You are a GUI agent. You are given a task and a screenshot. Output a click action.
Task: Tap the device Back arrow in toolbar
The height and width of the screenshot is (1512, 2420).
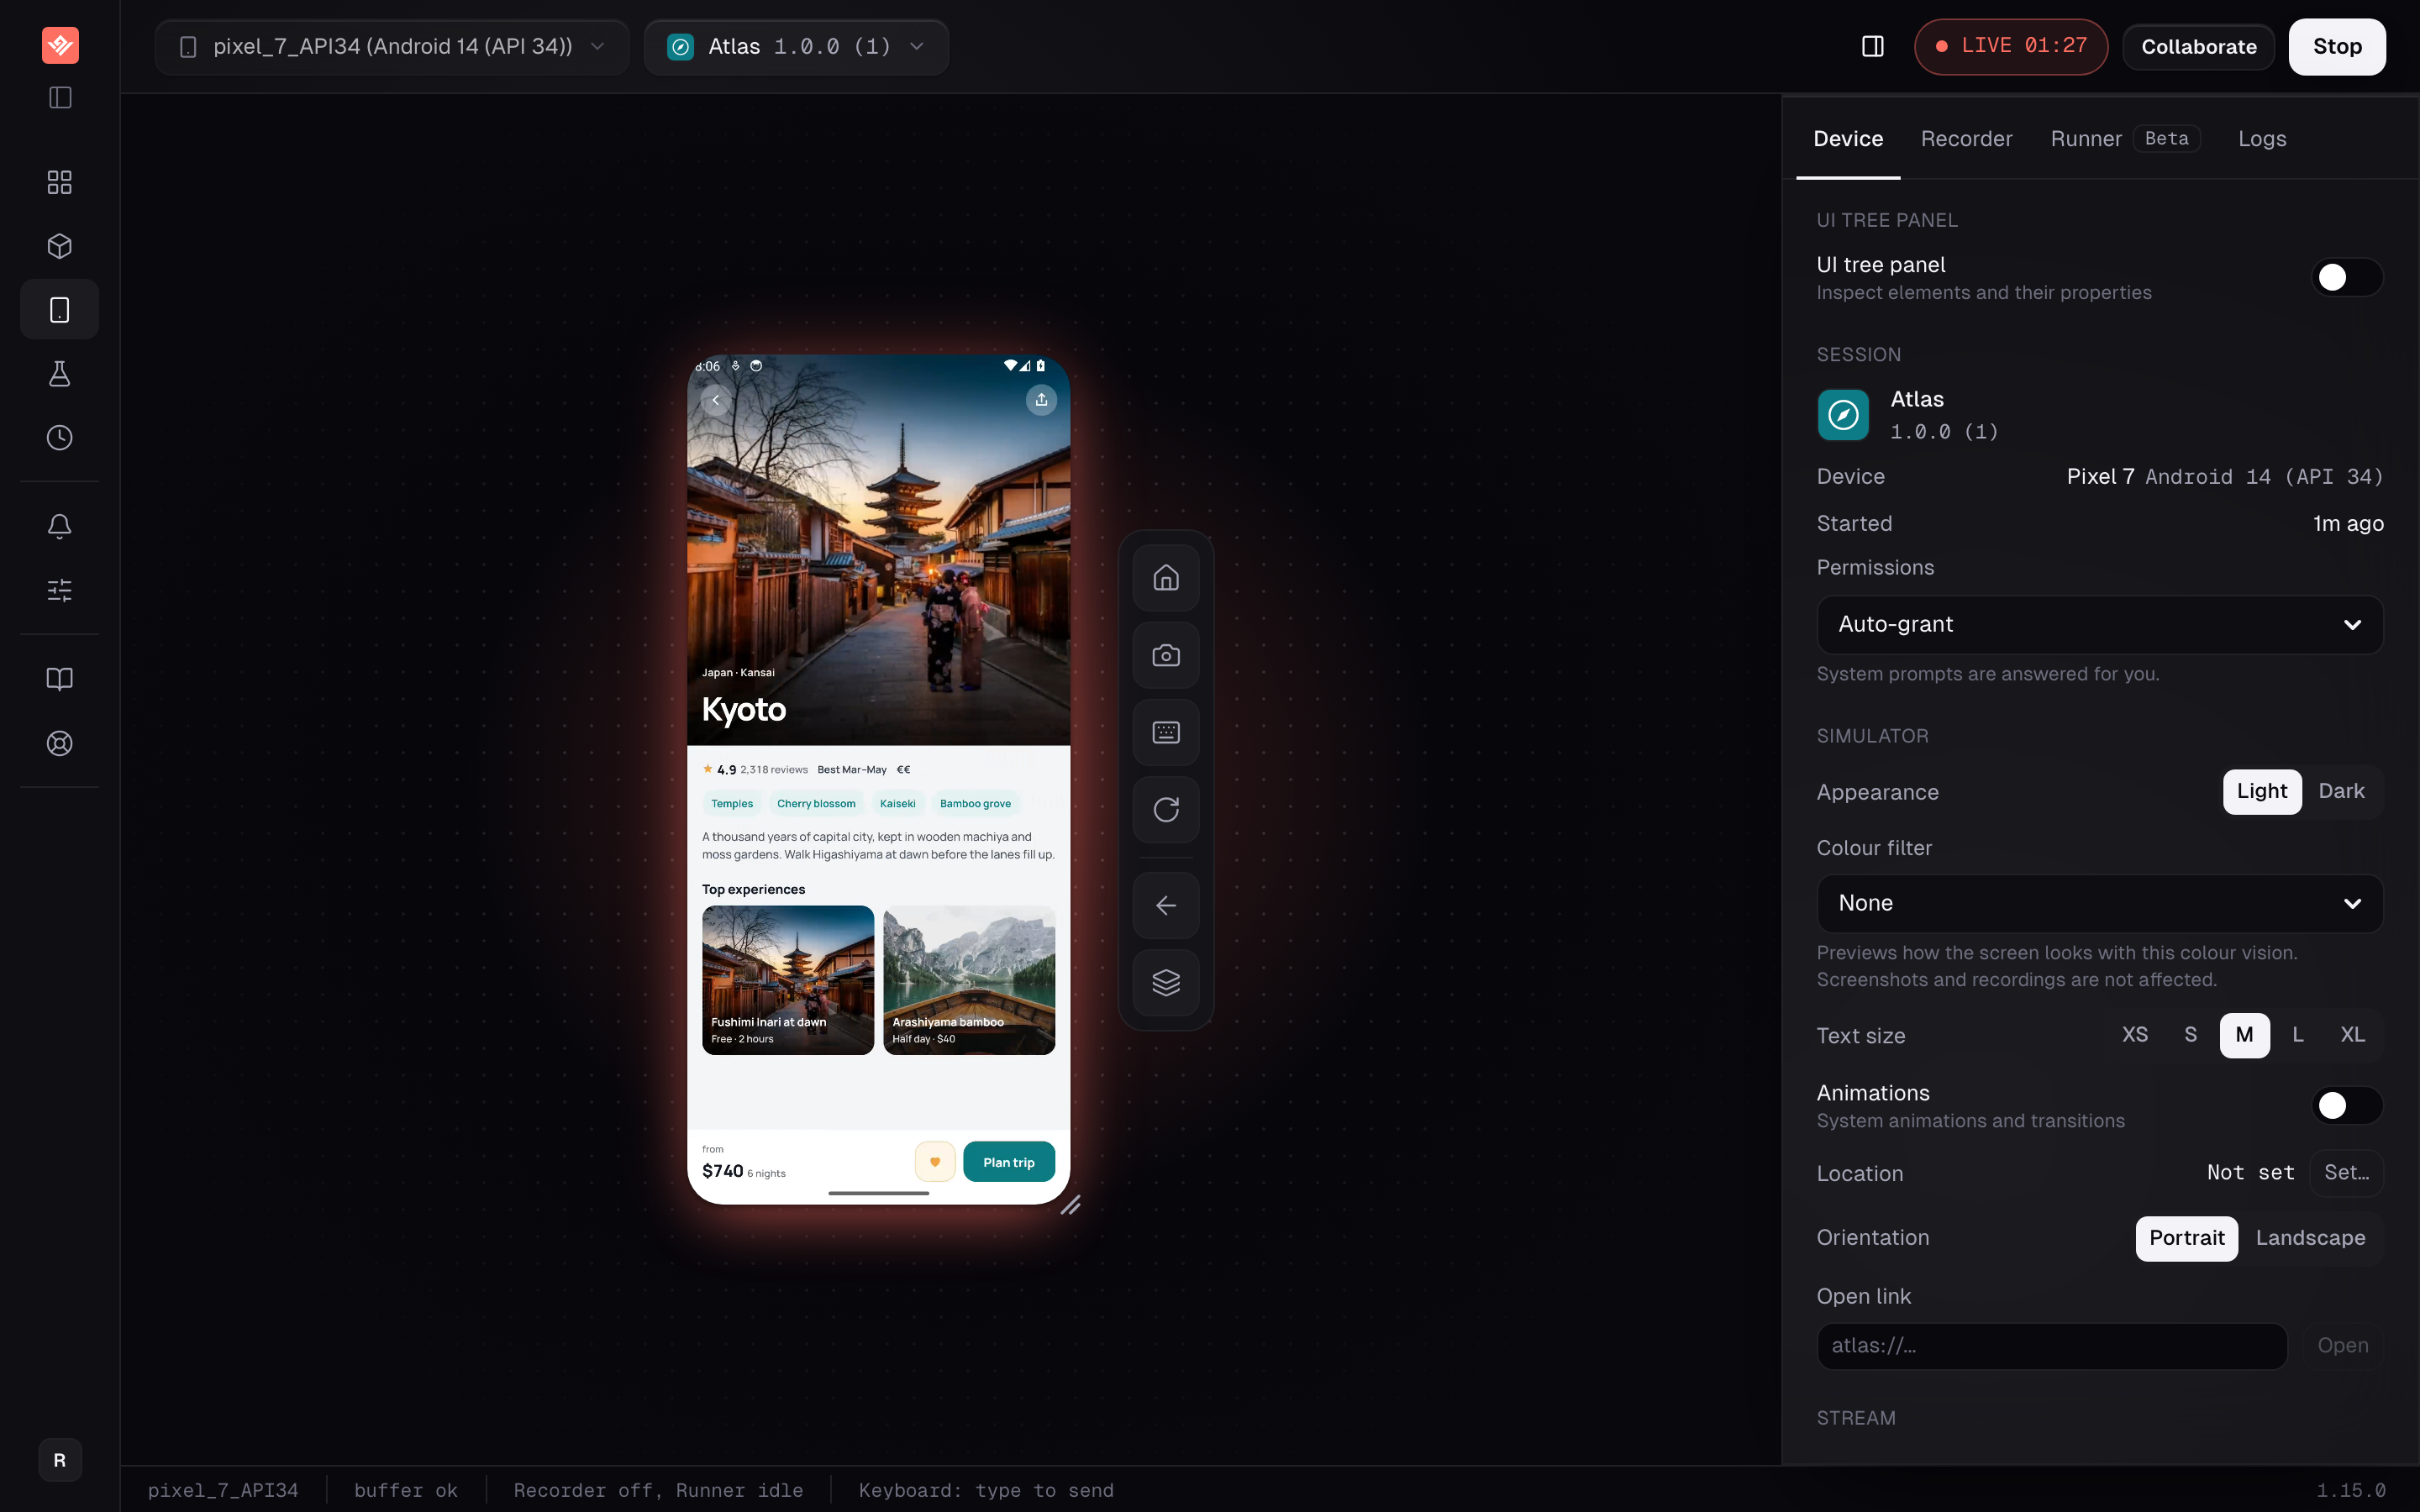pos(1166,906)
